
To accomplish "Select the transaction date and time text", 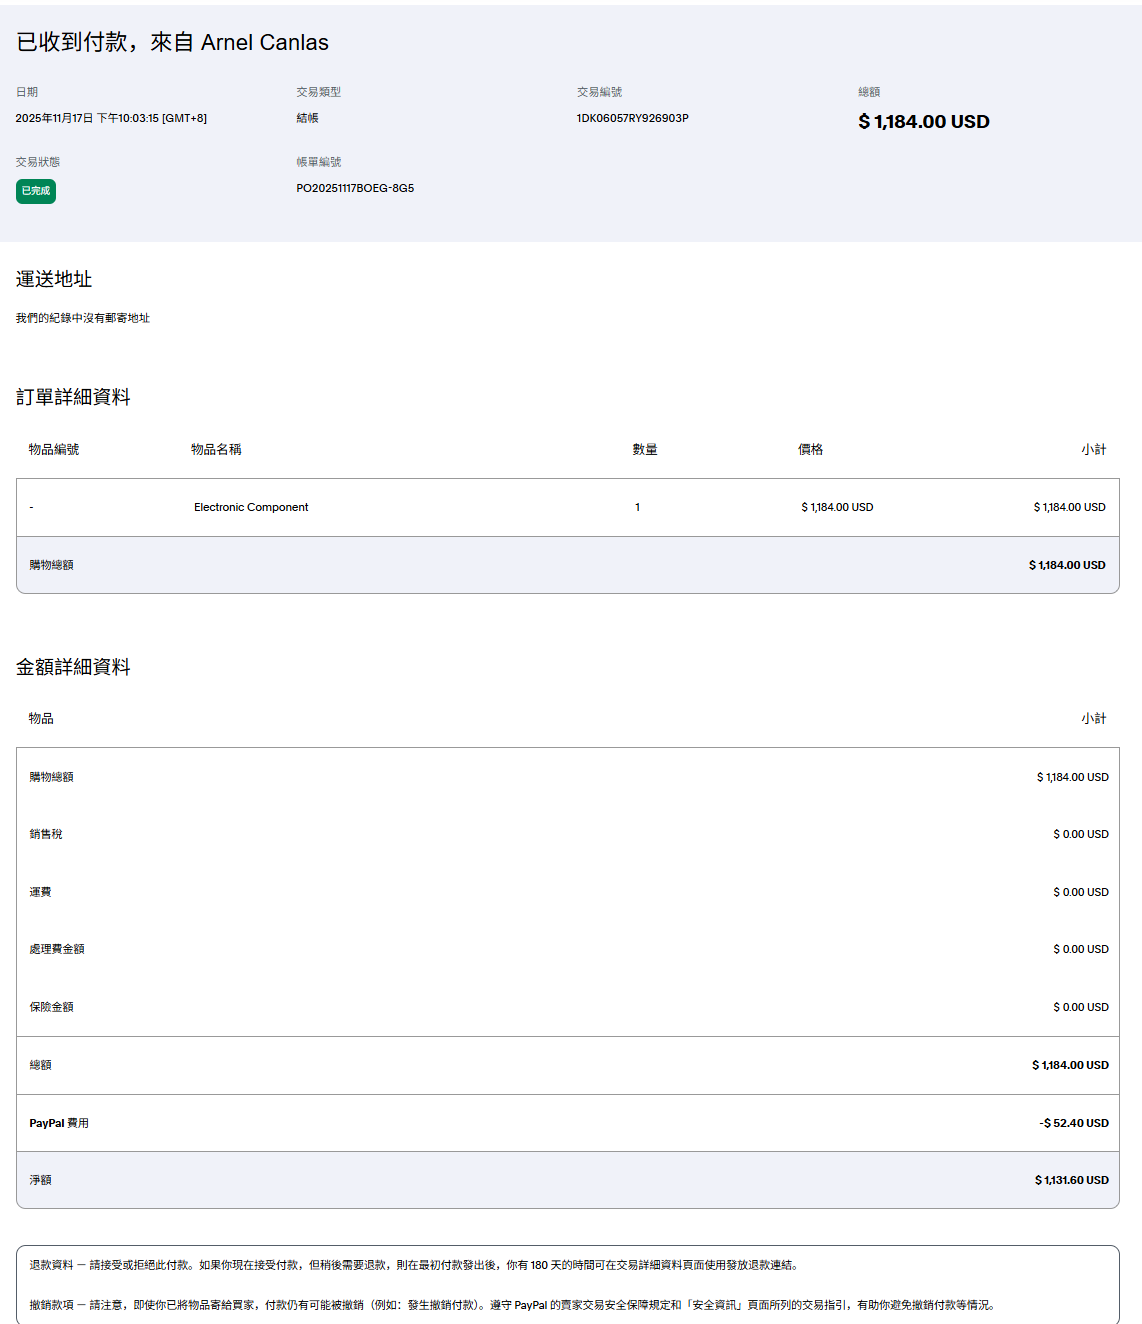I will [111, 118].
